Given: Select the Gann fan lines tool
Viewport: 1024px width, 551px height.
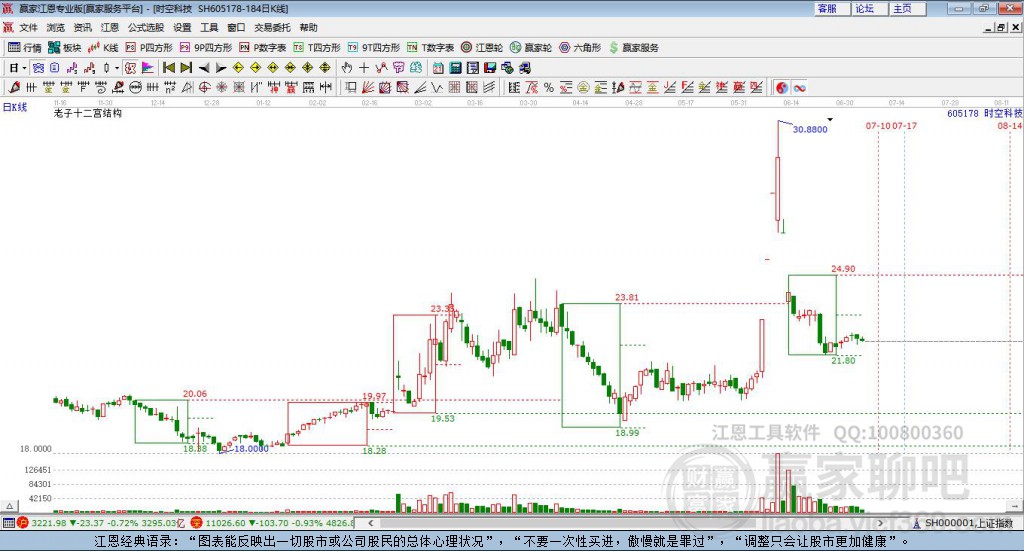Looking at the screenshot, I should coord(368,87).
